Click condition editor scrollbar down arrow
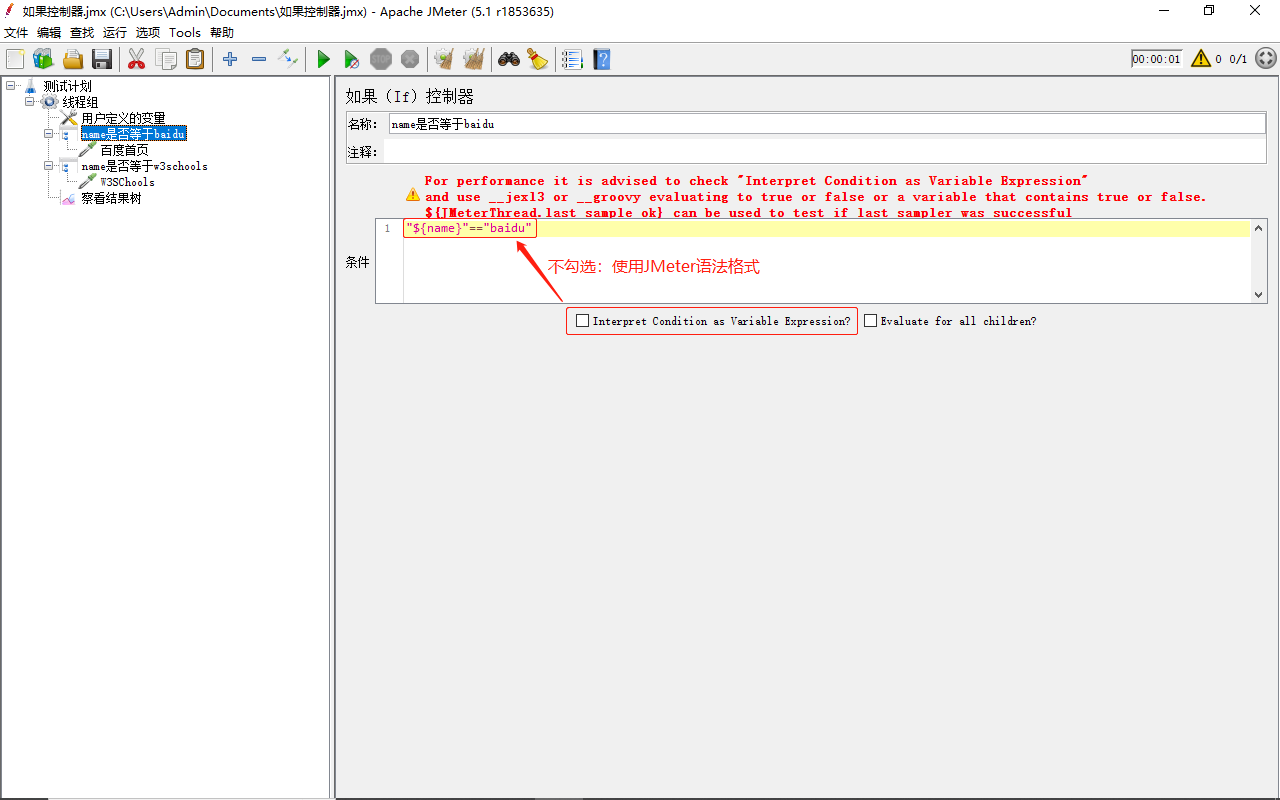Screen dimensions: 1280x800 point(1259,295)
